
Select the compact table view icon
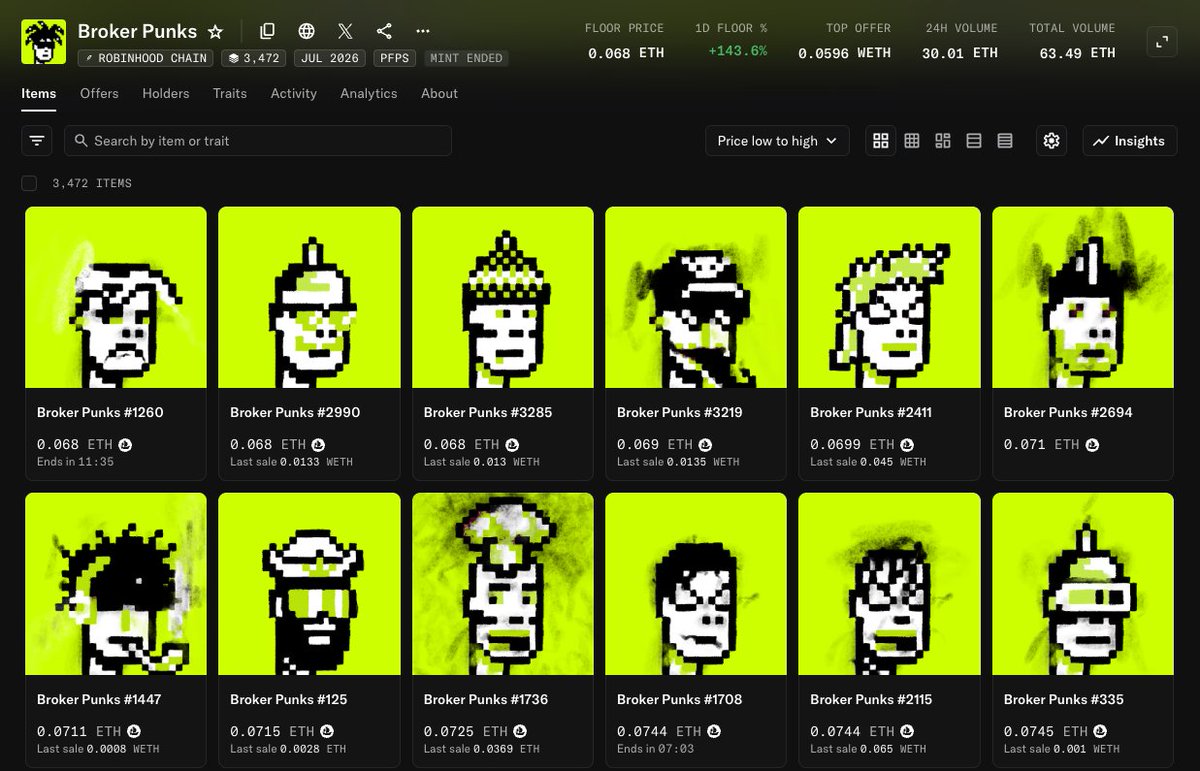[x=1005, y=141]
